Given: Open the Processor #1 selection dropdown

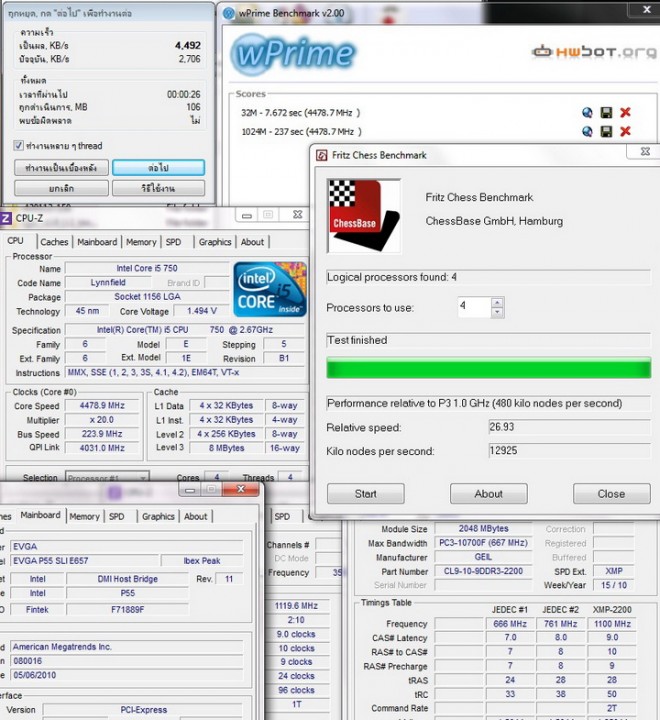Looking at the screenshot, I should [x=107, y=478].
